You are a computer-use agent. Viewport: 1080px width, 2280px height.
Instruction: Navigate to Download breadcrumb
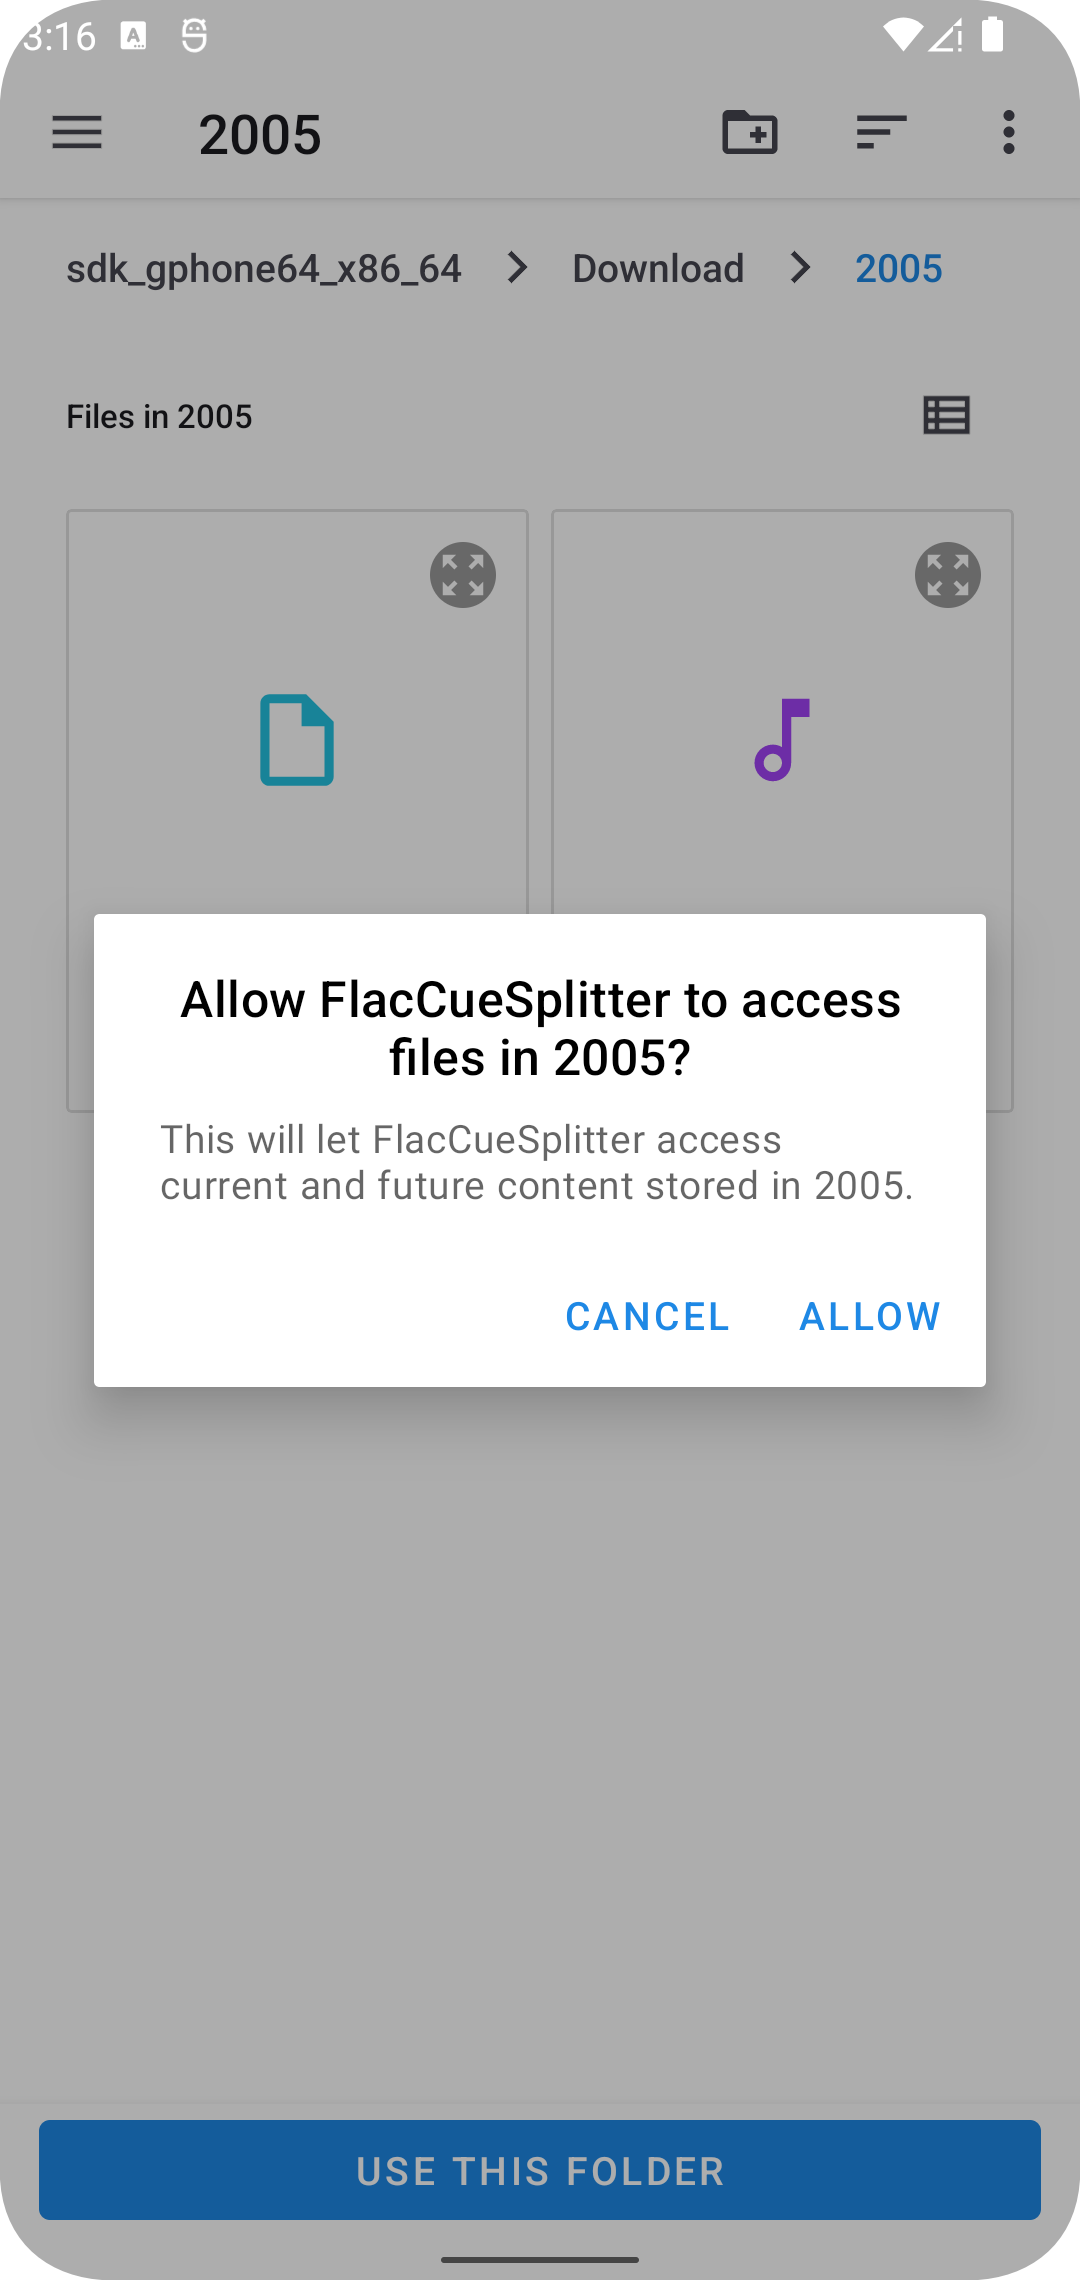coord(658,268)
